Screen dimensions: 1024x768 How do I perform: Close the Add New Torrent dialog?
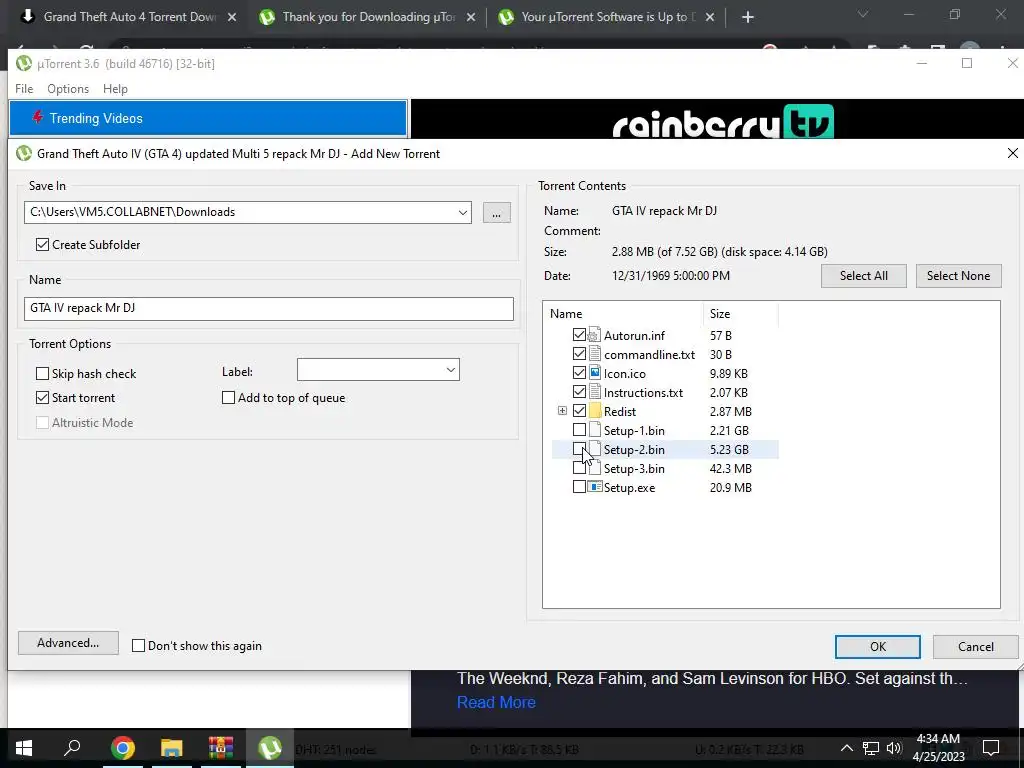(x=1012, y=153)
